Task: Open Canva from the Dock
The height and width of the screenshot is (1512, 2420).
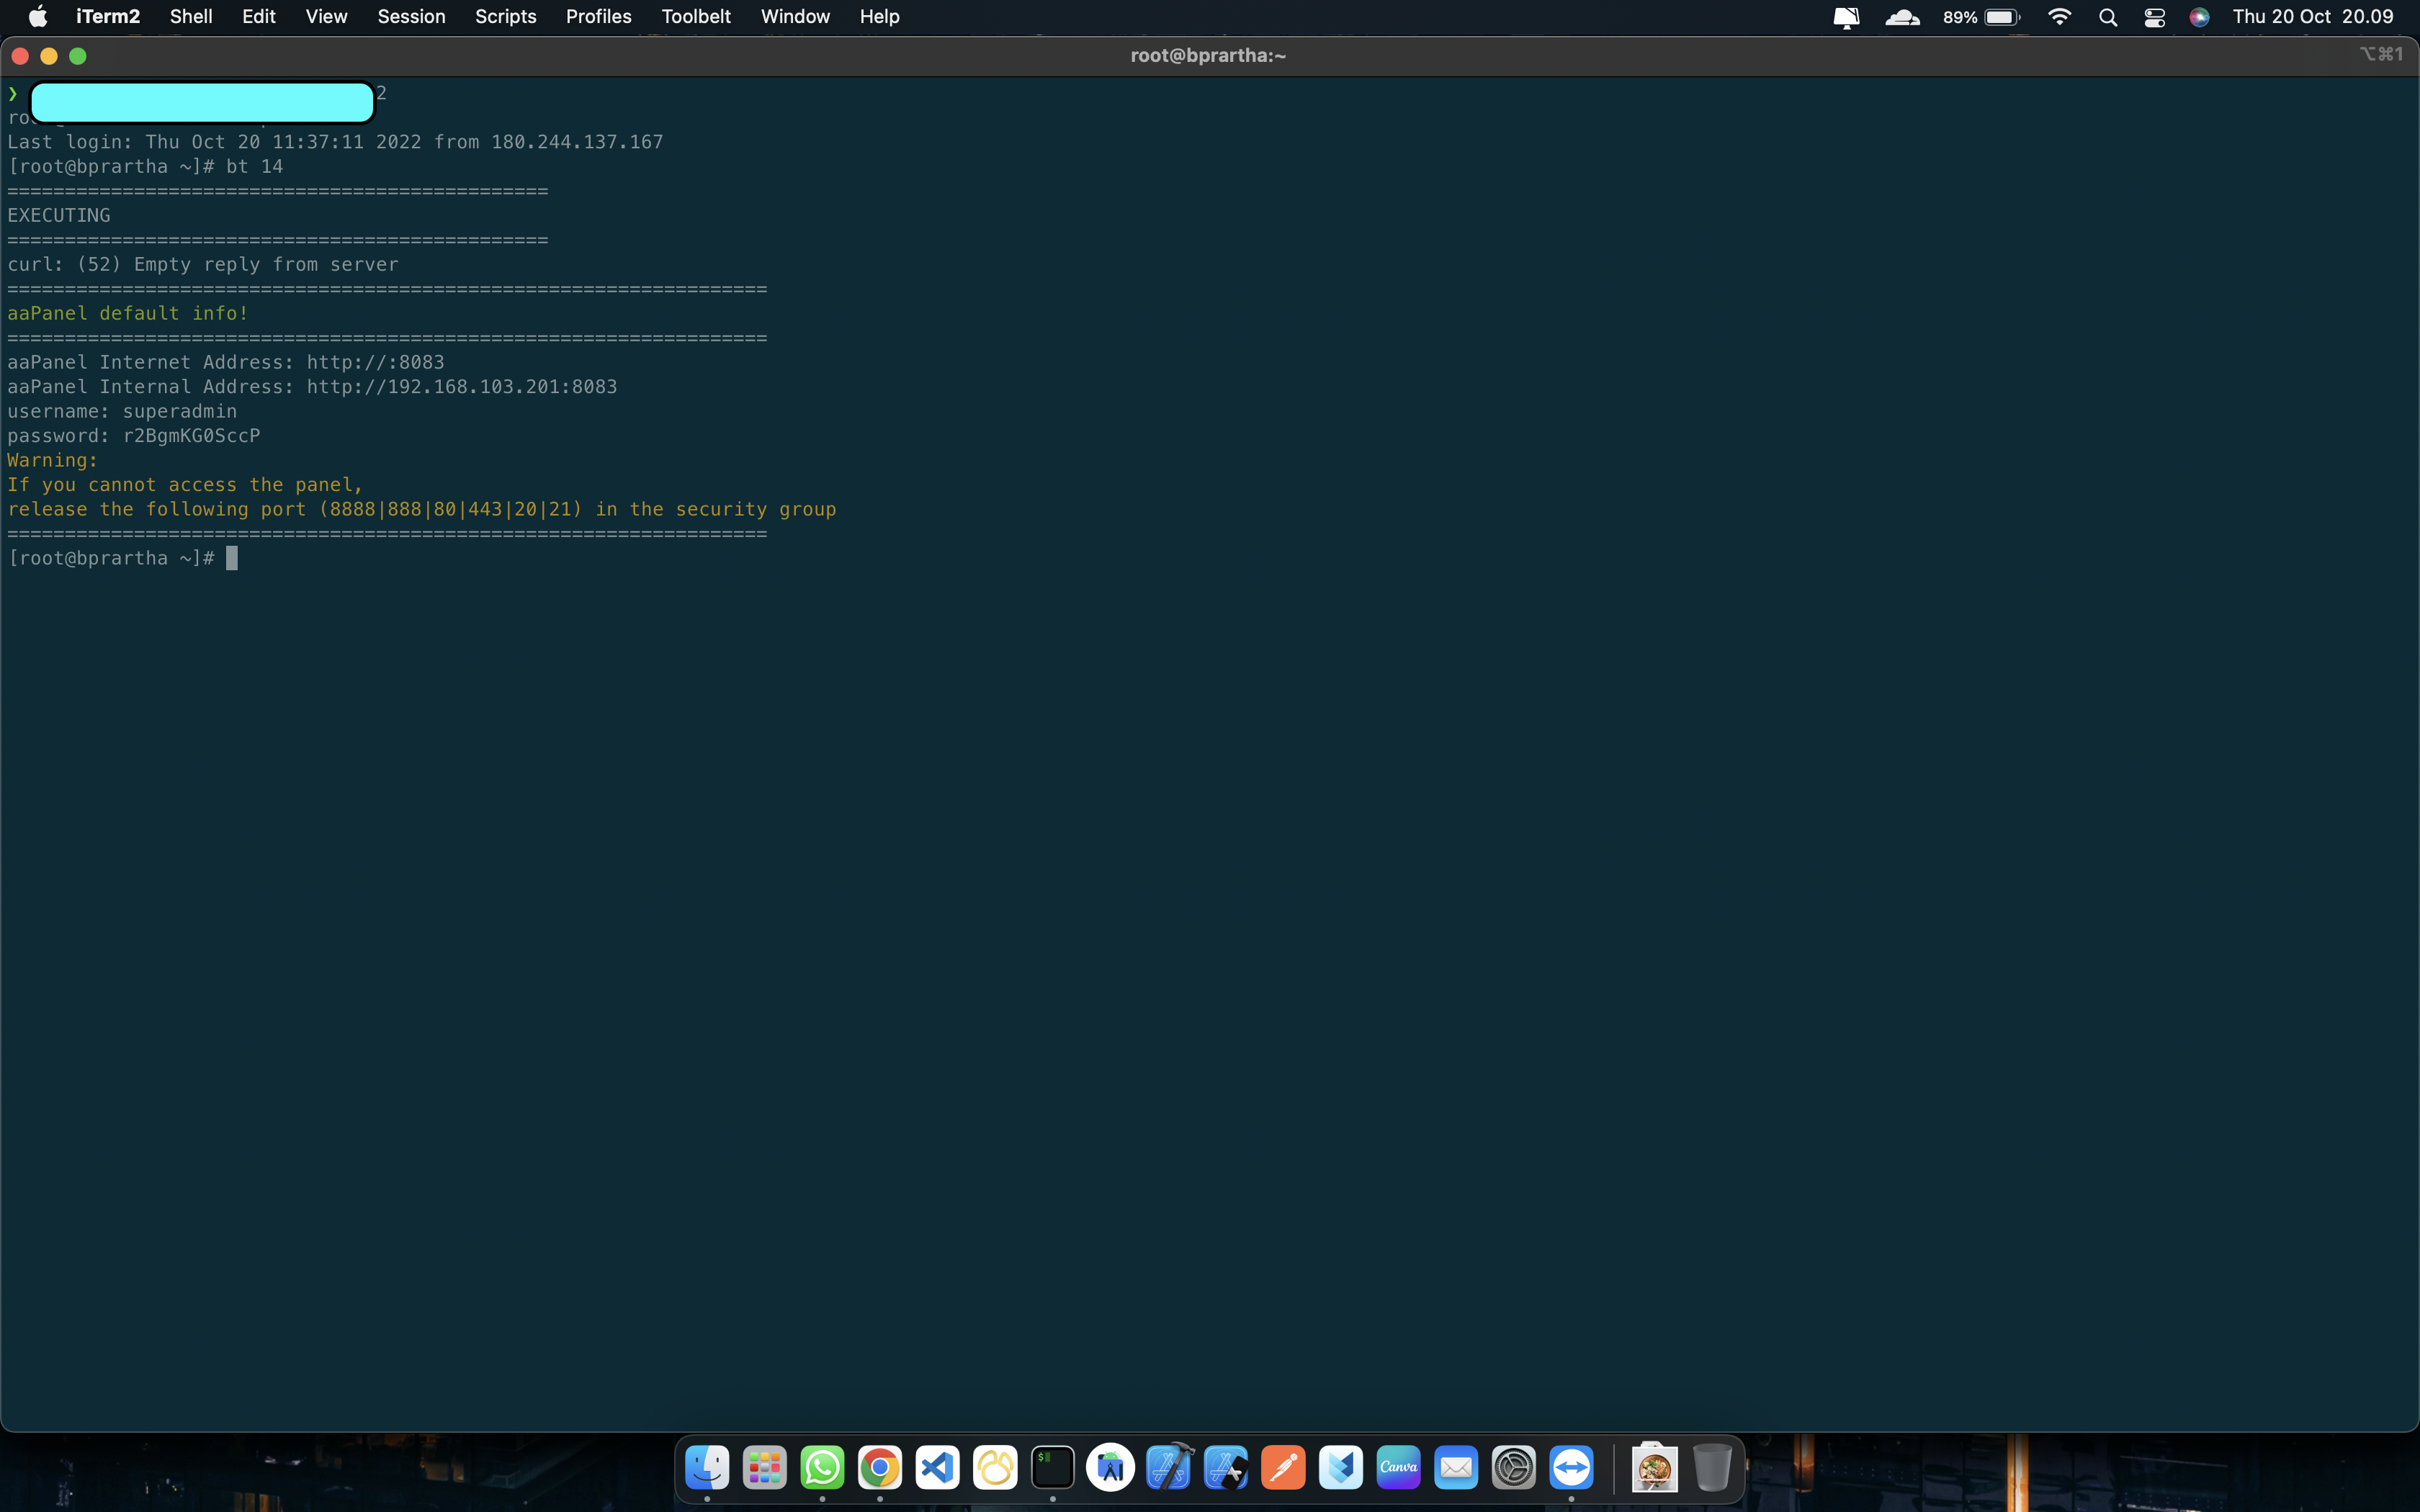Action: tap(1398, 1468)
